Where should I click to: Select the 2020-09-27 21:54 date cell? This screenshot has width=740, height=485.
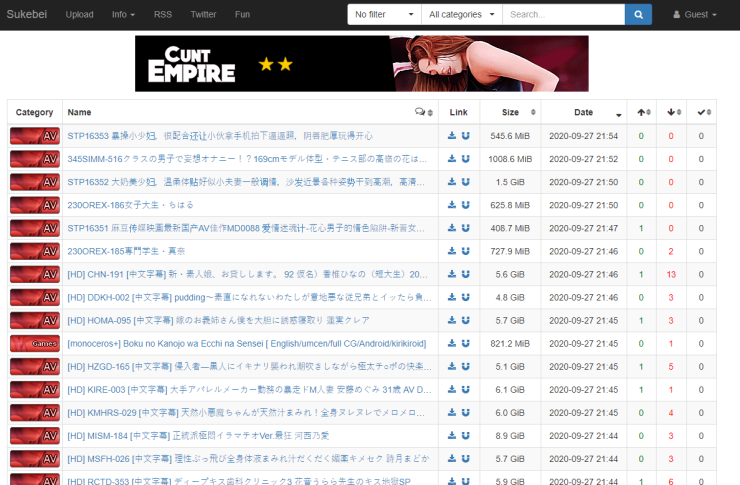tap(583, 136)
